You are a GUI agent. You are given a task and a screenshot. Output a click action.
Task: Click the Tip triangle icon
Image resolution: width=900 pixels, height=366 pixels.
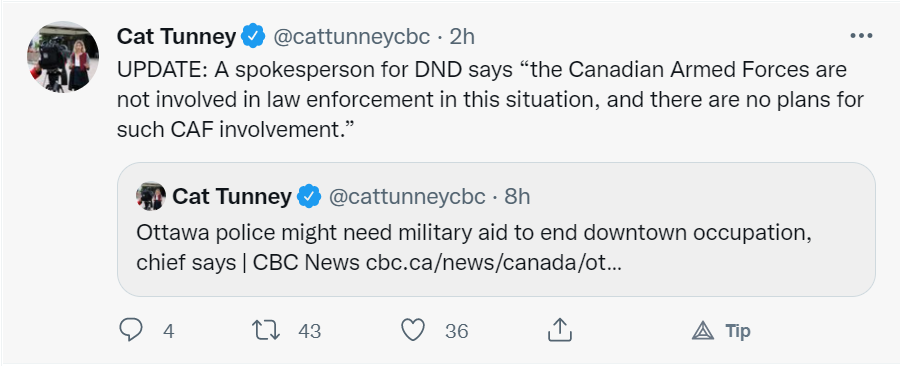point(703,331)
